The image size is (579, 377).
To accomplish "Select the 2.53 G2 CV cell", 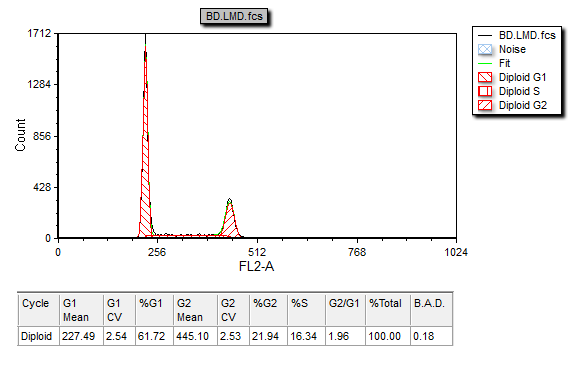I will 233,336.
